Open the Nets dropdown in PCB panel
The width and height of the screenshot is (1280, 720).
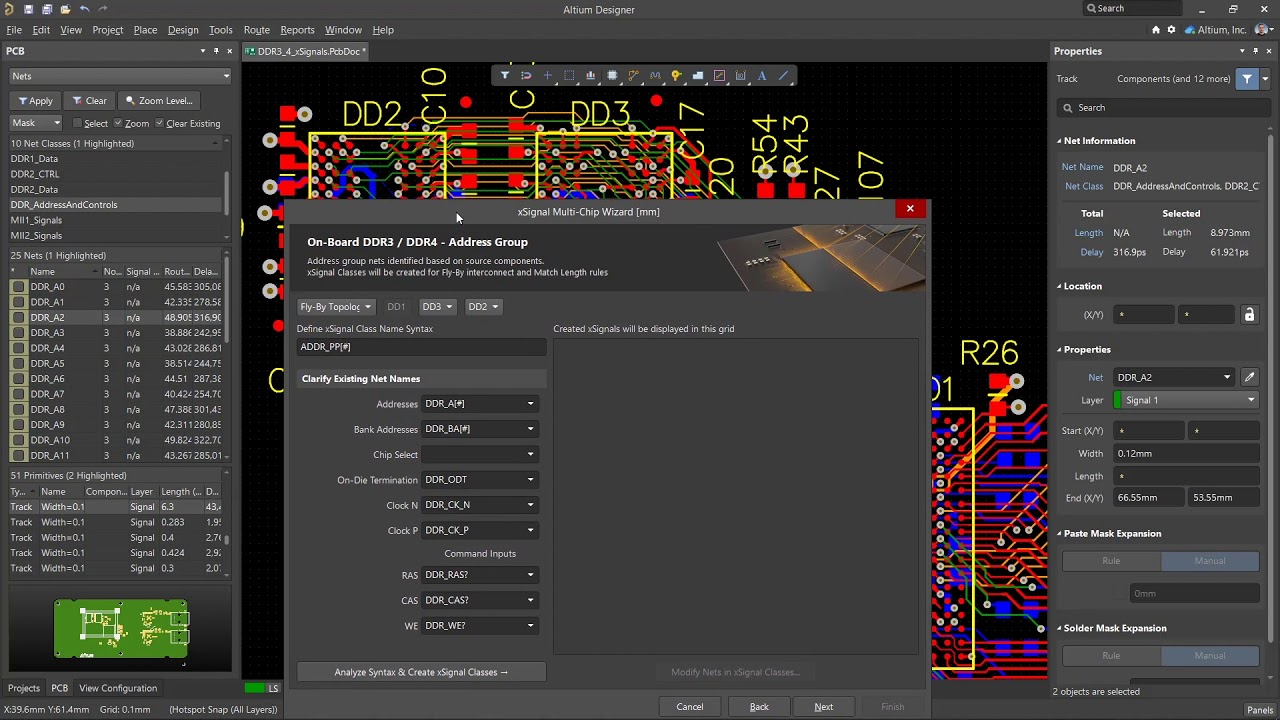pyautogui.click(x=120, y=76)
